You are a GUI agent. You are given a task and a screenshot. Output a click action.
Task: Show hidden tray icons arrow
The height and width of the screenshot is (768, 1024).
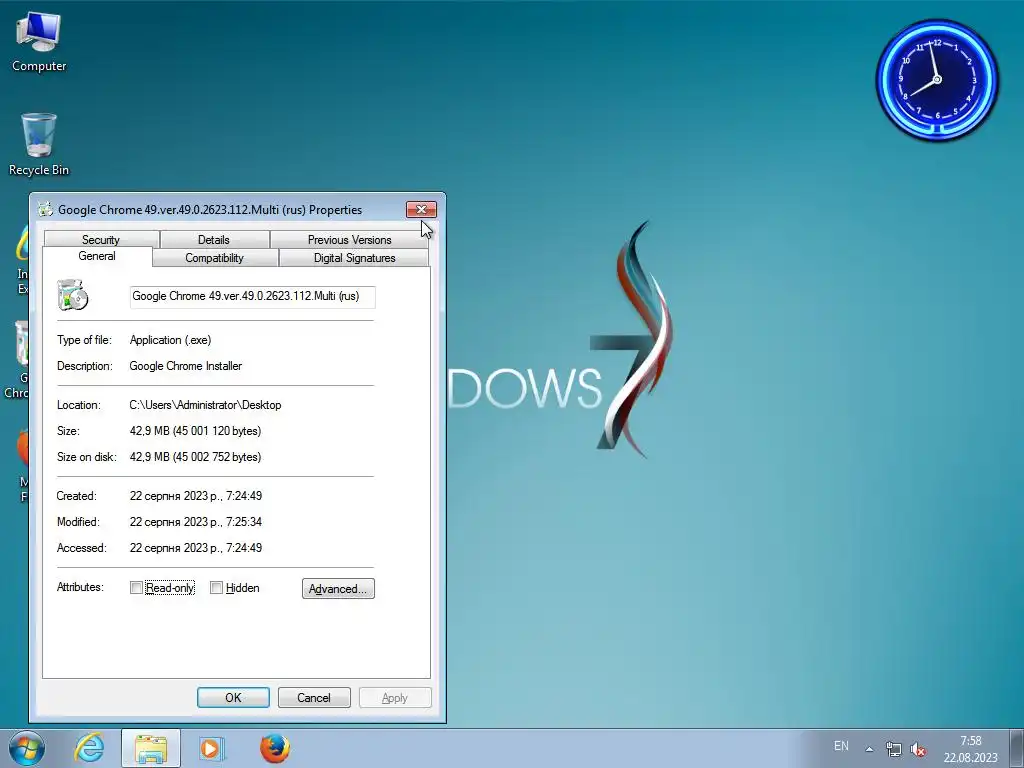(x=869, y=749)
